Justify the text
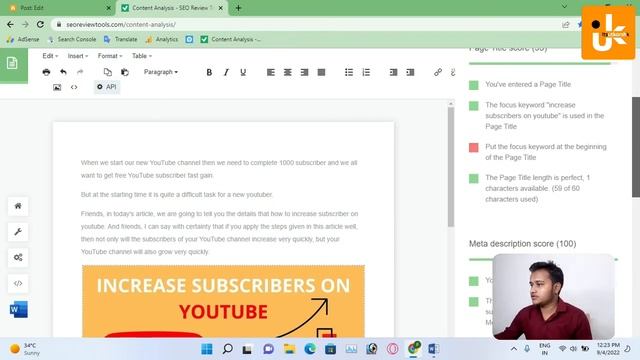This screenshot has width=640, height=360. pyautogui.click(x=322, y=72)
